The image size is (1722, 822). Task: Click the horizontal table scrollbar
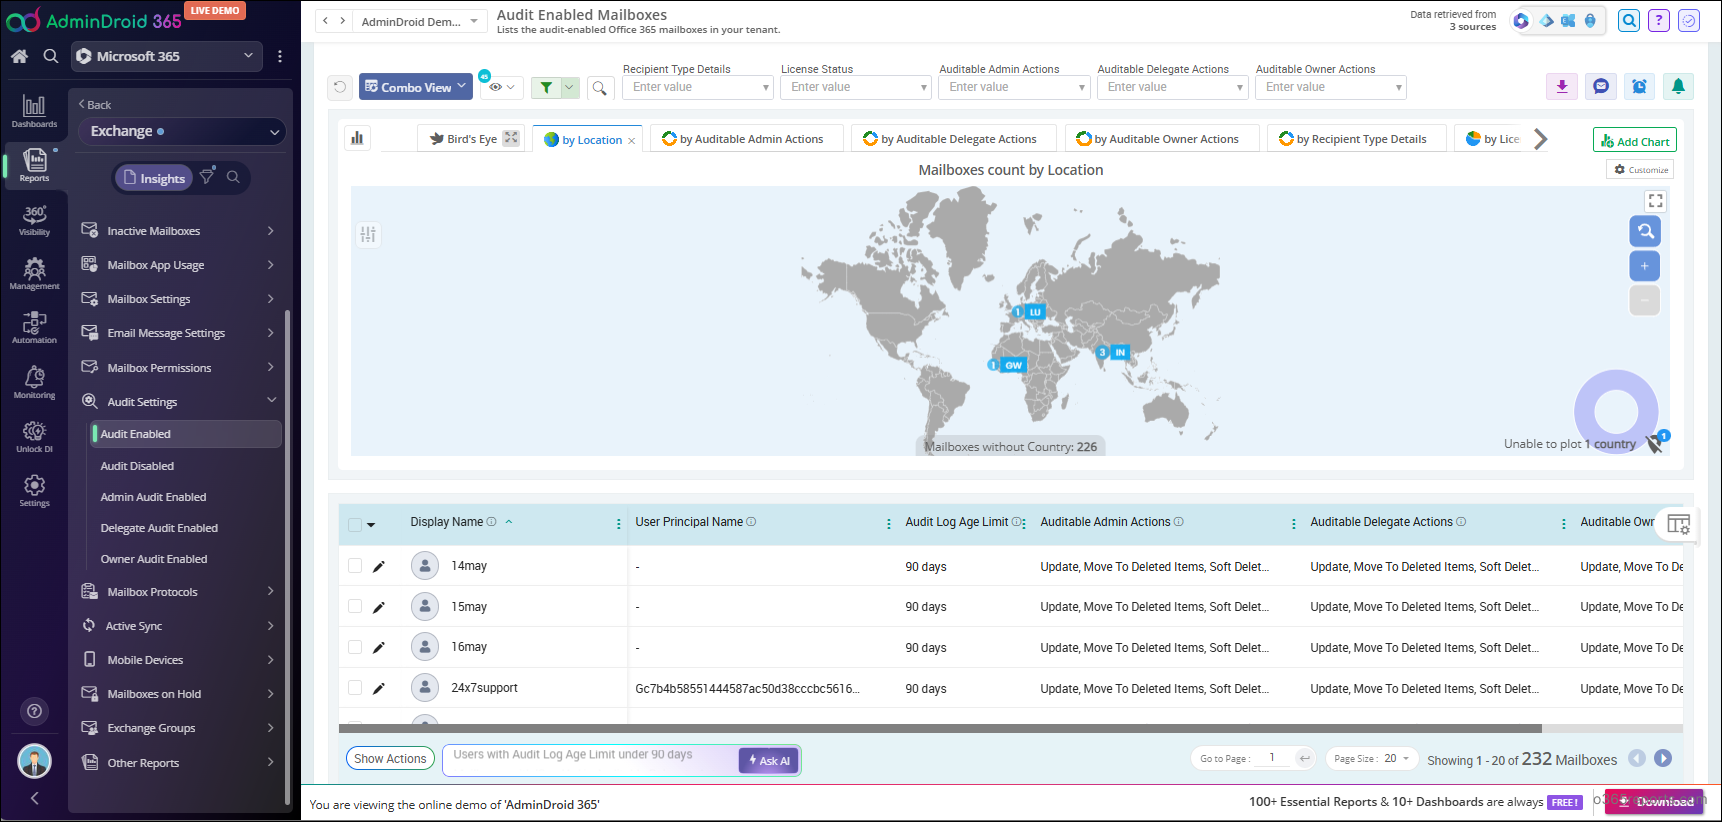[940, 729]
